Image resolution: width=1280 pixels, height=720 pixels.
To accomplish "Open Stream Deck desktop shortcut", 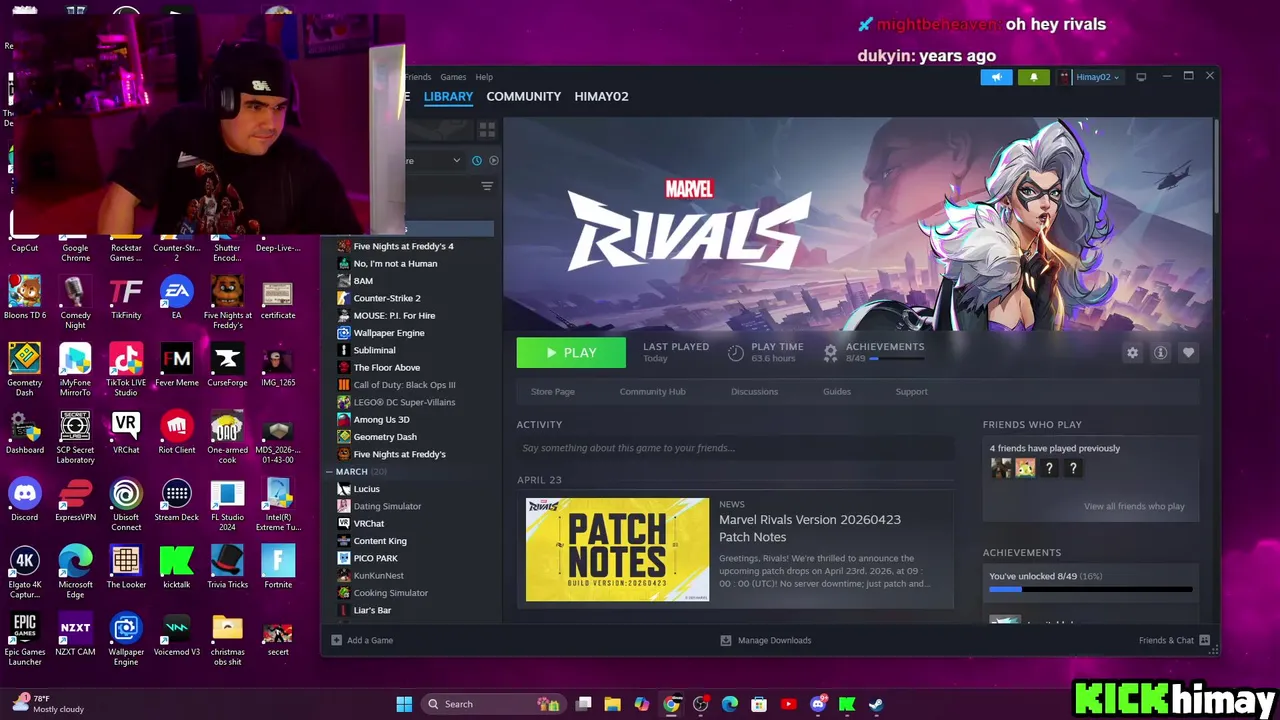I will pyautogui.click(x=177, y=499).
